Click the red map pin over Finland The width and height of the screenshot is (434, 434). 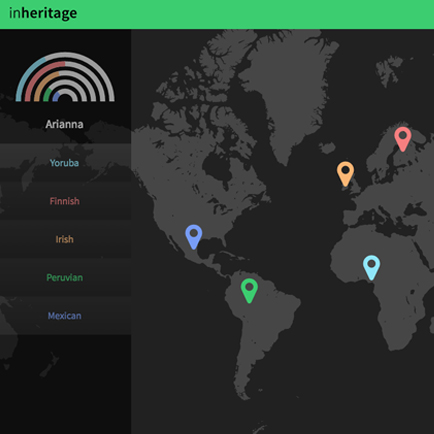click(403, 139)
